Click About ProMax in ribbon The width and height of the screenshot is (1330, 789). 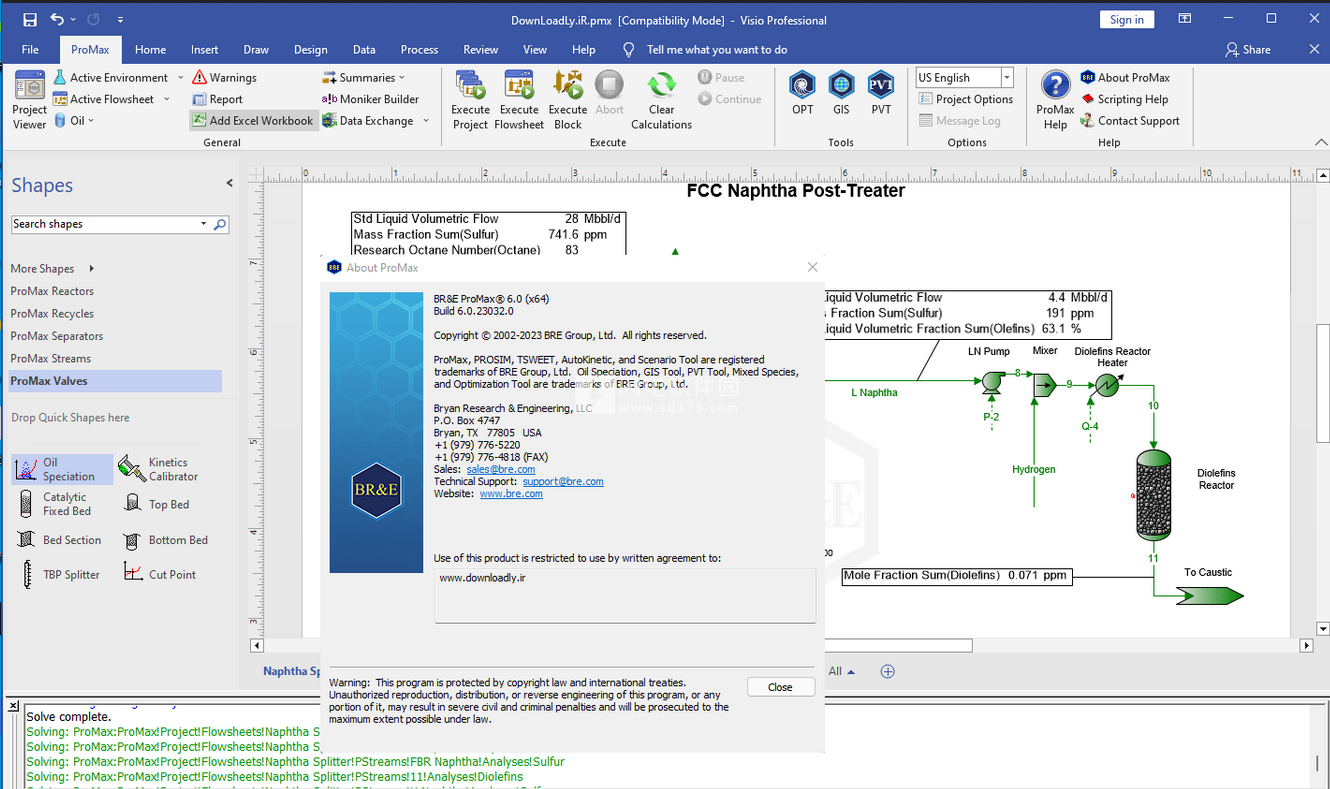1125,77
